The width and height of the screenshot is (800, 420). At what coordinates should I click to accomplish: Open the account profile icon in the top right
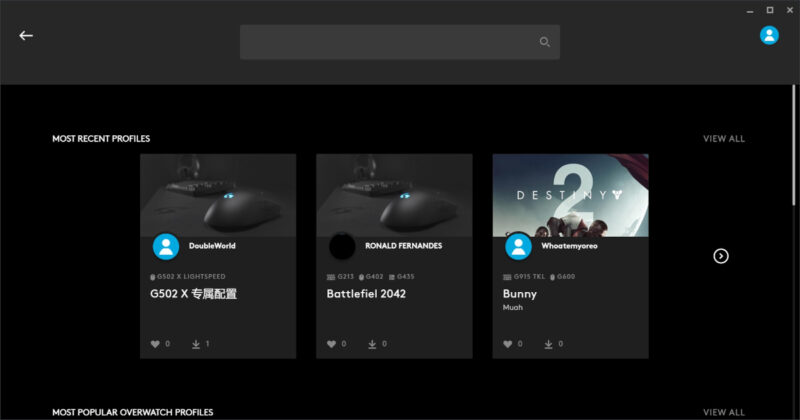click(769, 35)
